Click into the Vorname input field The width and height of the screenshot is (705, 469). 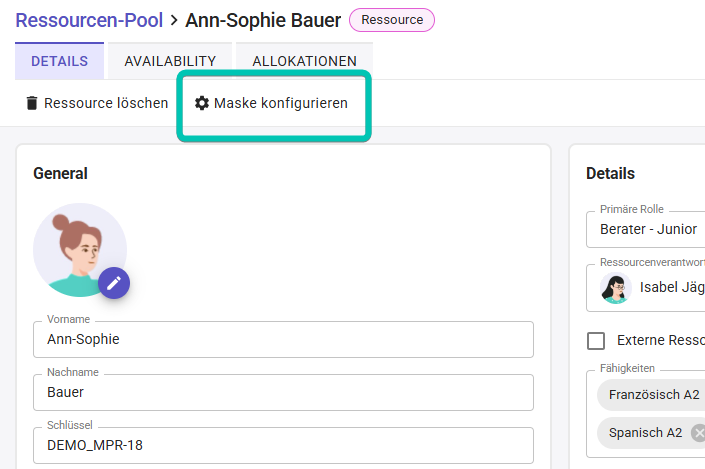click(283, 339)
